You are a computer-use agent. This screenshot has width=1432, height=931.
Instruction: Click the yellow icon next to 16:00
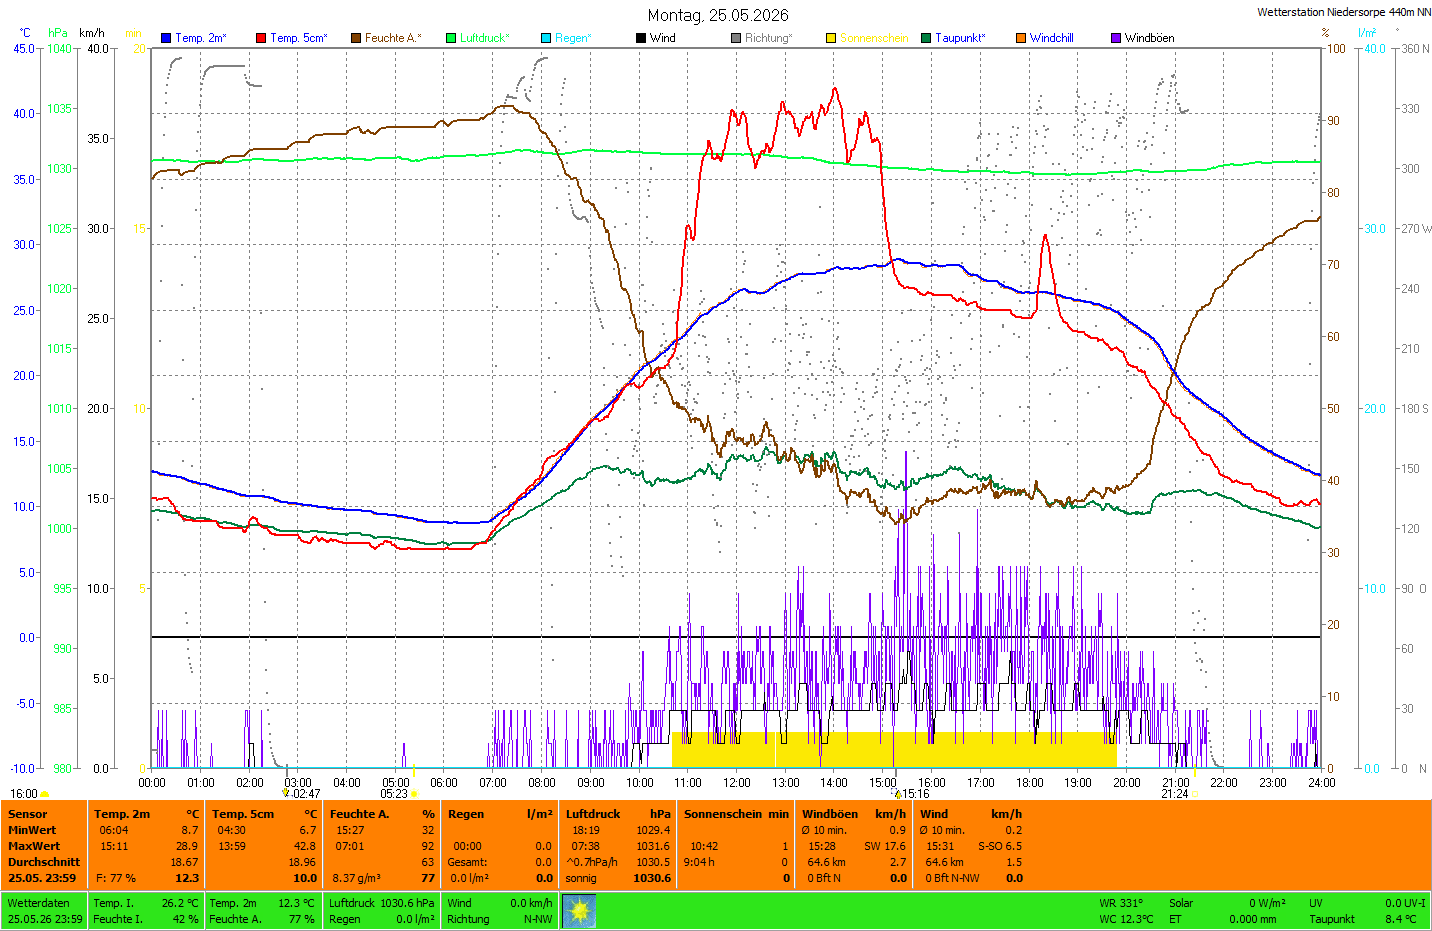tap(44, 794)
